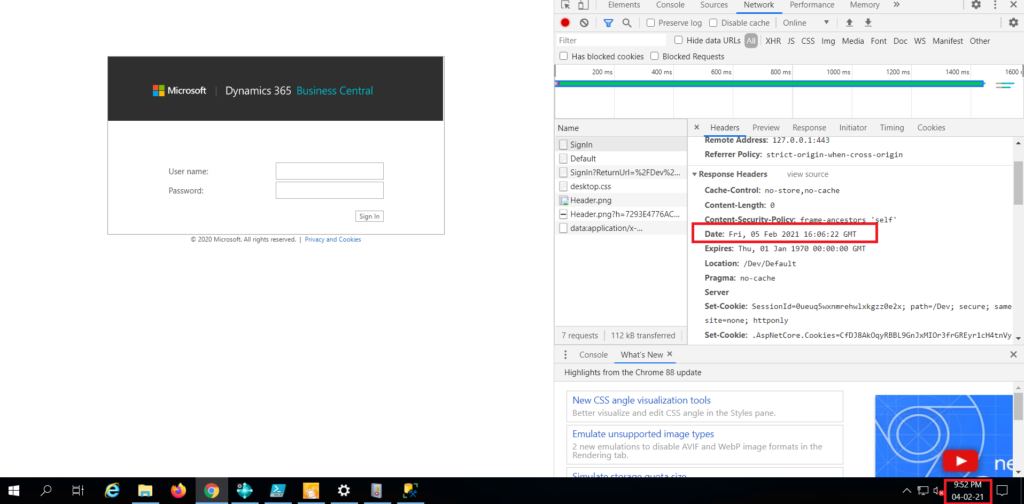Open network search with magnifier icon
Image resolution: width=1024 pixels, height=504 pixels.
[x=627, y=23]
